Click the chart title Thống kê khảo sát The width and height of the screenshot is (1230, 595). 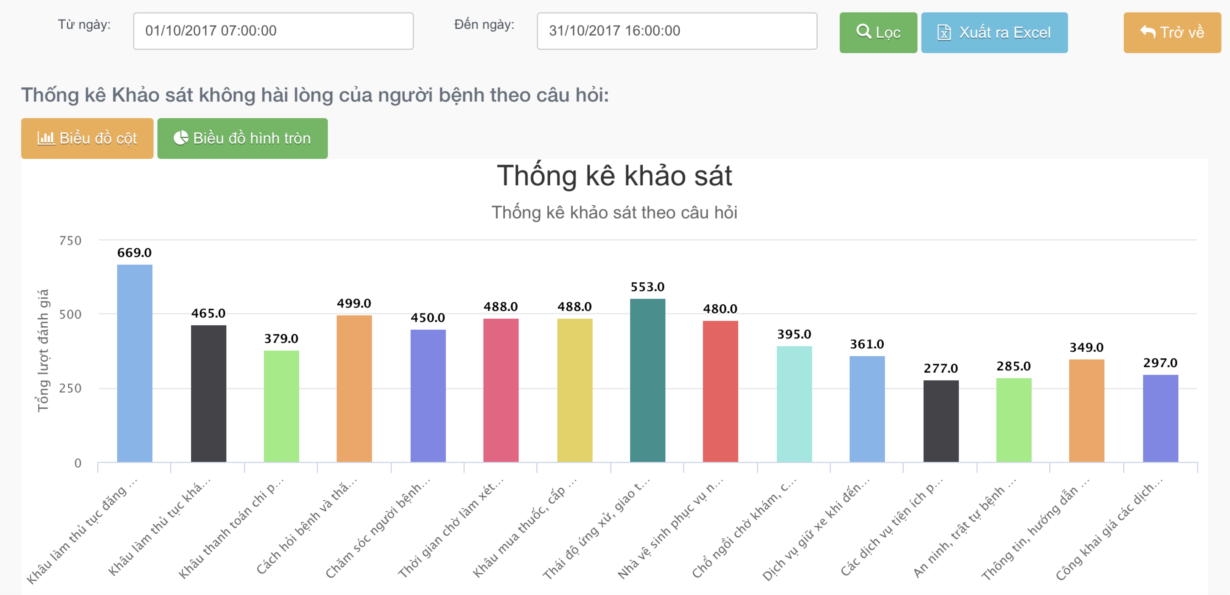coord(615,176)
